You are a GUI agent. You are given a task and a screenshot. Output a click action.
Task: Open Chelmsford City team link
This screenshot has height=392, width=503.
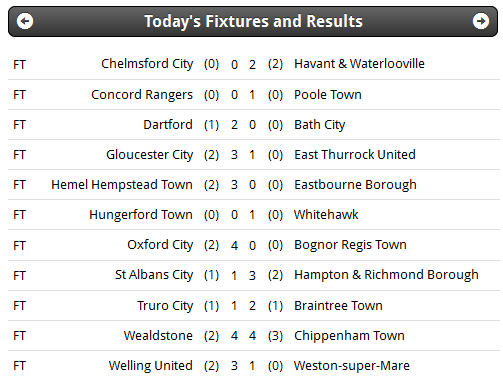coord(147,64)
